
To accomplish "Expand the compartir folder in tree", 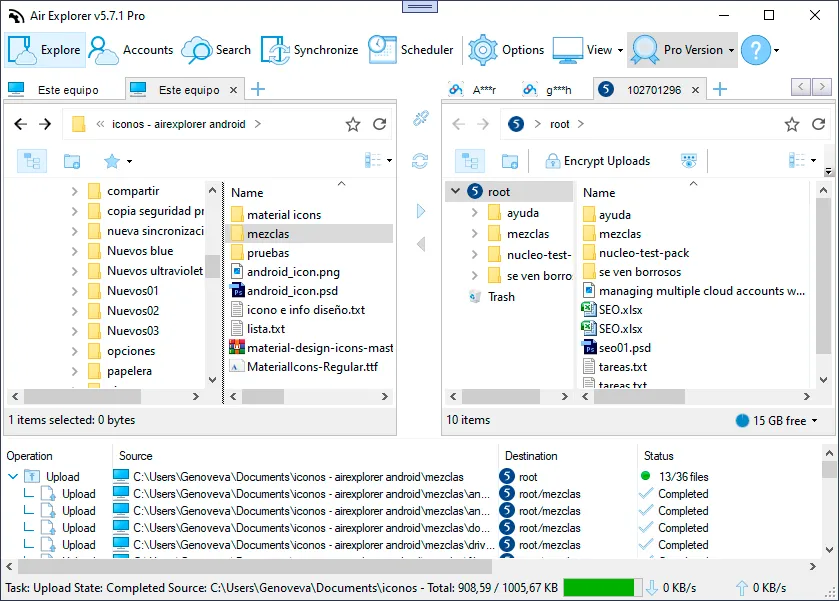I will (74, 191).
